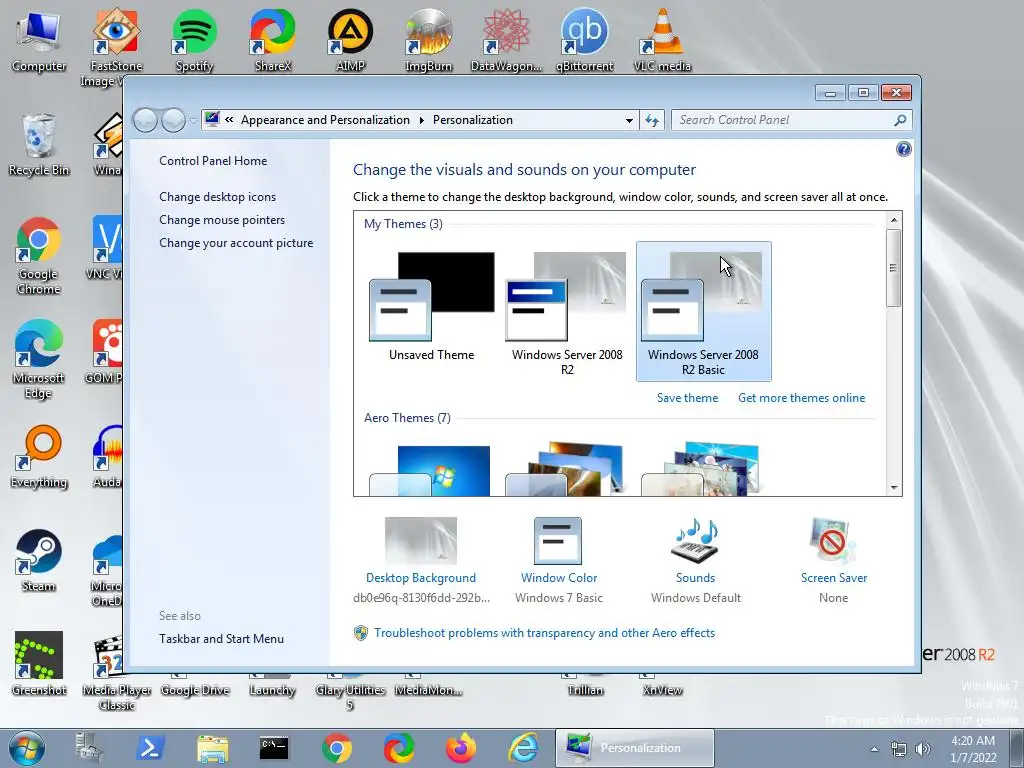Expand the arrow after Appearance and Personalization
This screenshot has height=768, width=1024.
421,120
